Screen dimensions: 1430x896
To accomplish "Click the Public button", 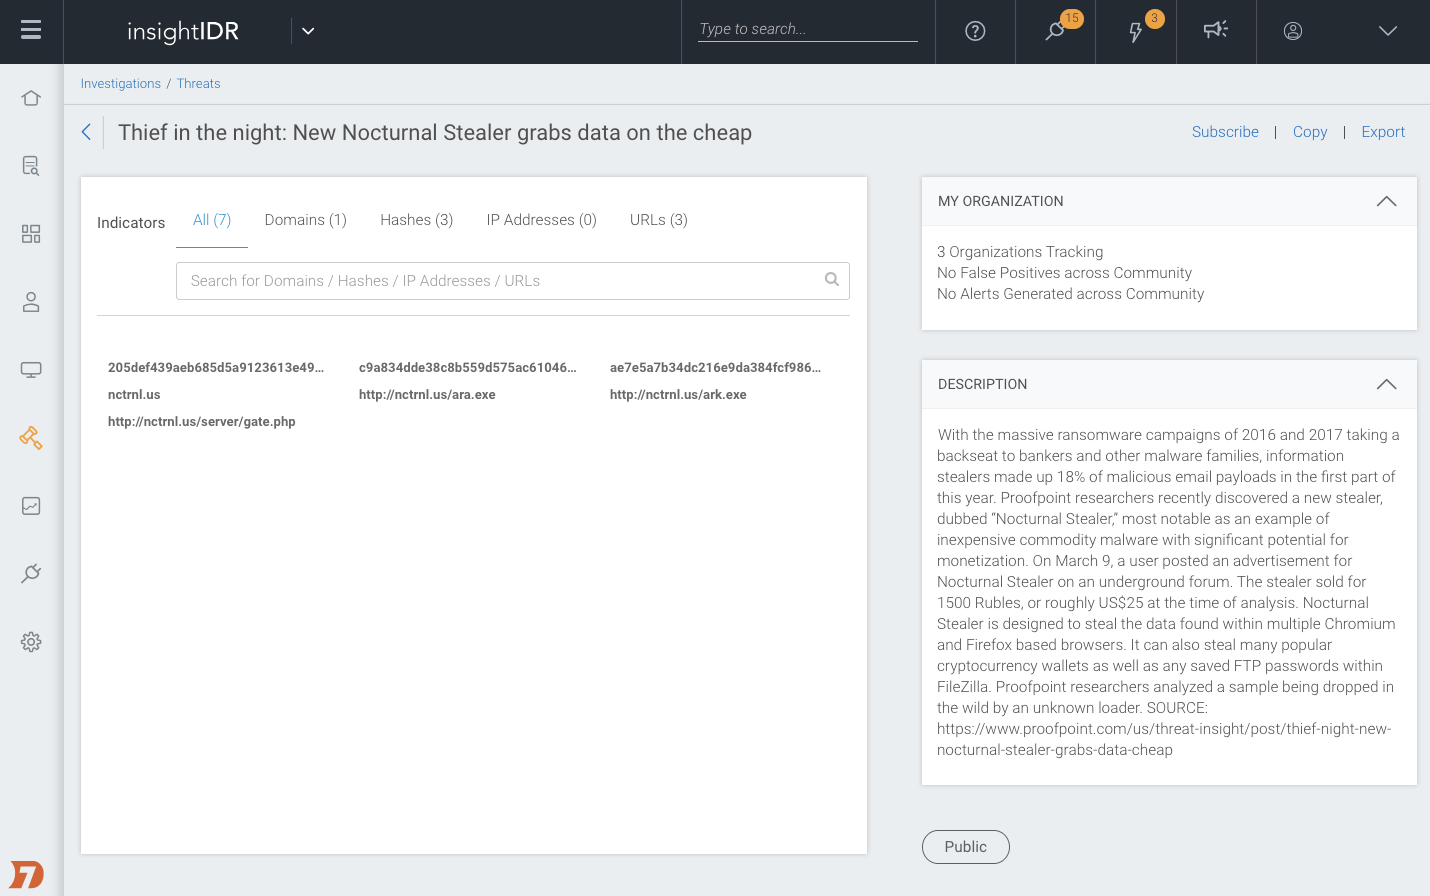I will 965,847.
